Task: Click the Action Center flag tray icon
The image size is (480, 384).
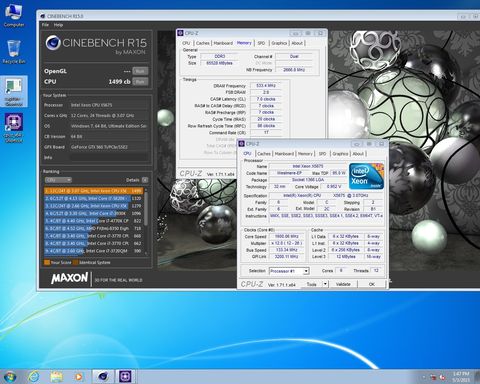Action: [433, 377]
